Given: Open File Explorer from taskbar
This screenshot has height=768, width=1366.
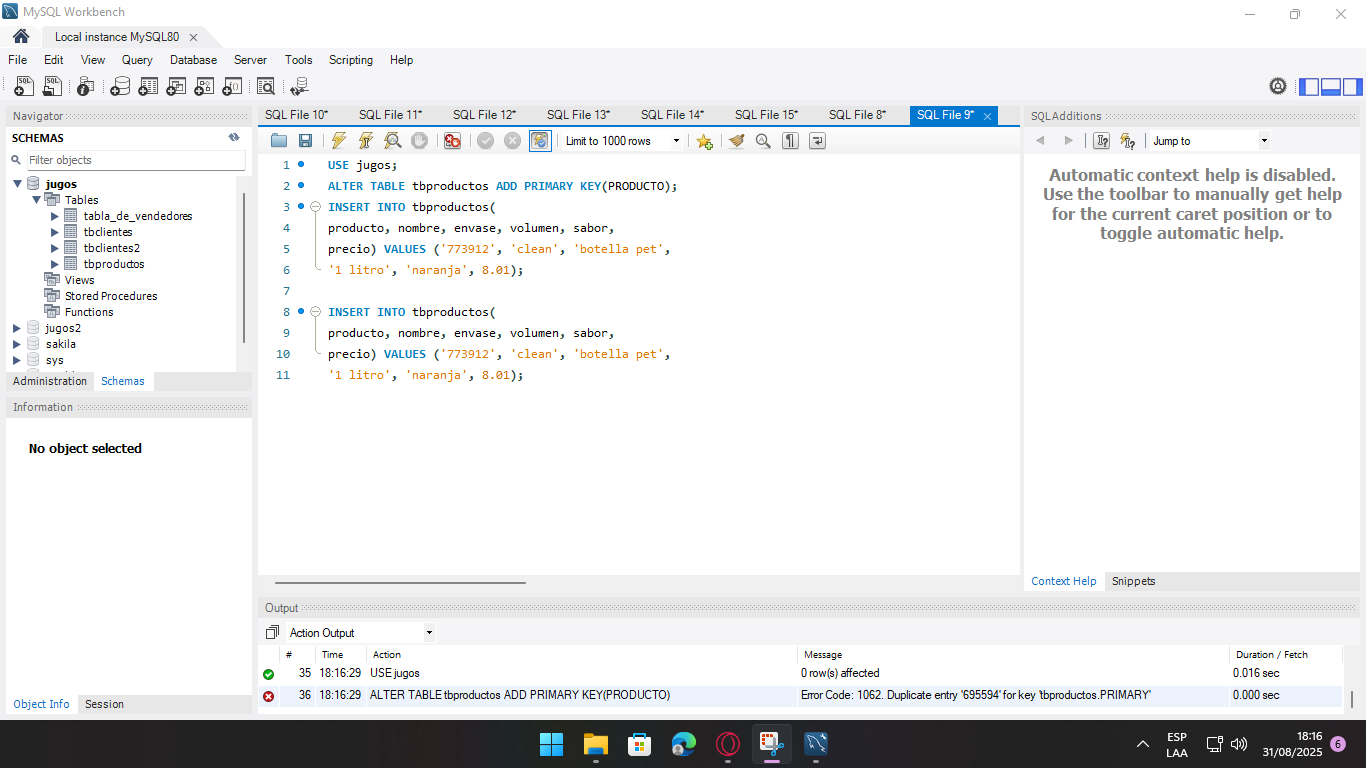Looking at the screenshot, I should click(596, 744).
